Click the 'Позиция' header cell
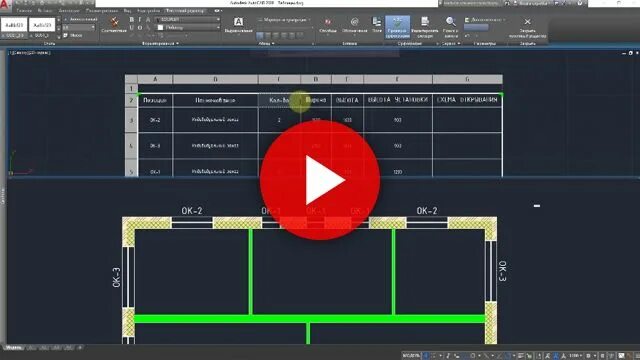Screen dimensions: 640x360 tap(155, 100)
